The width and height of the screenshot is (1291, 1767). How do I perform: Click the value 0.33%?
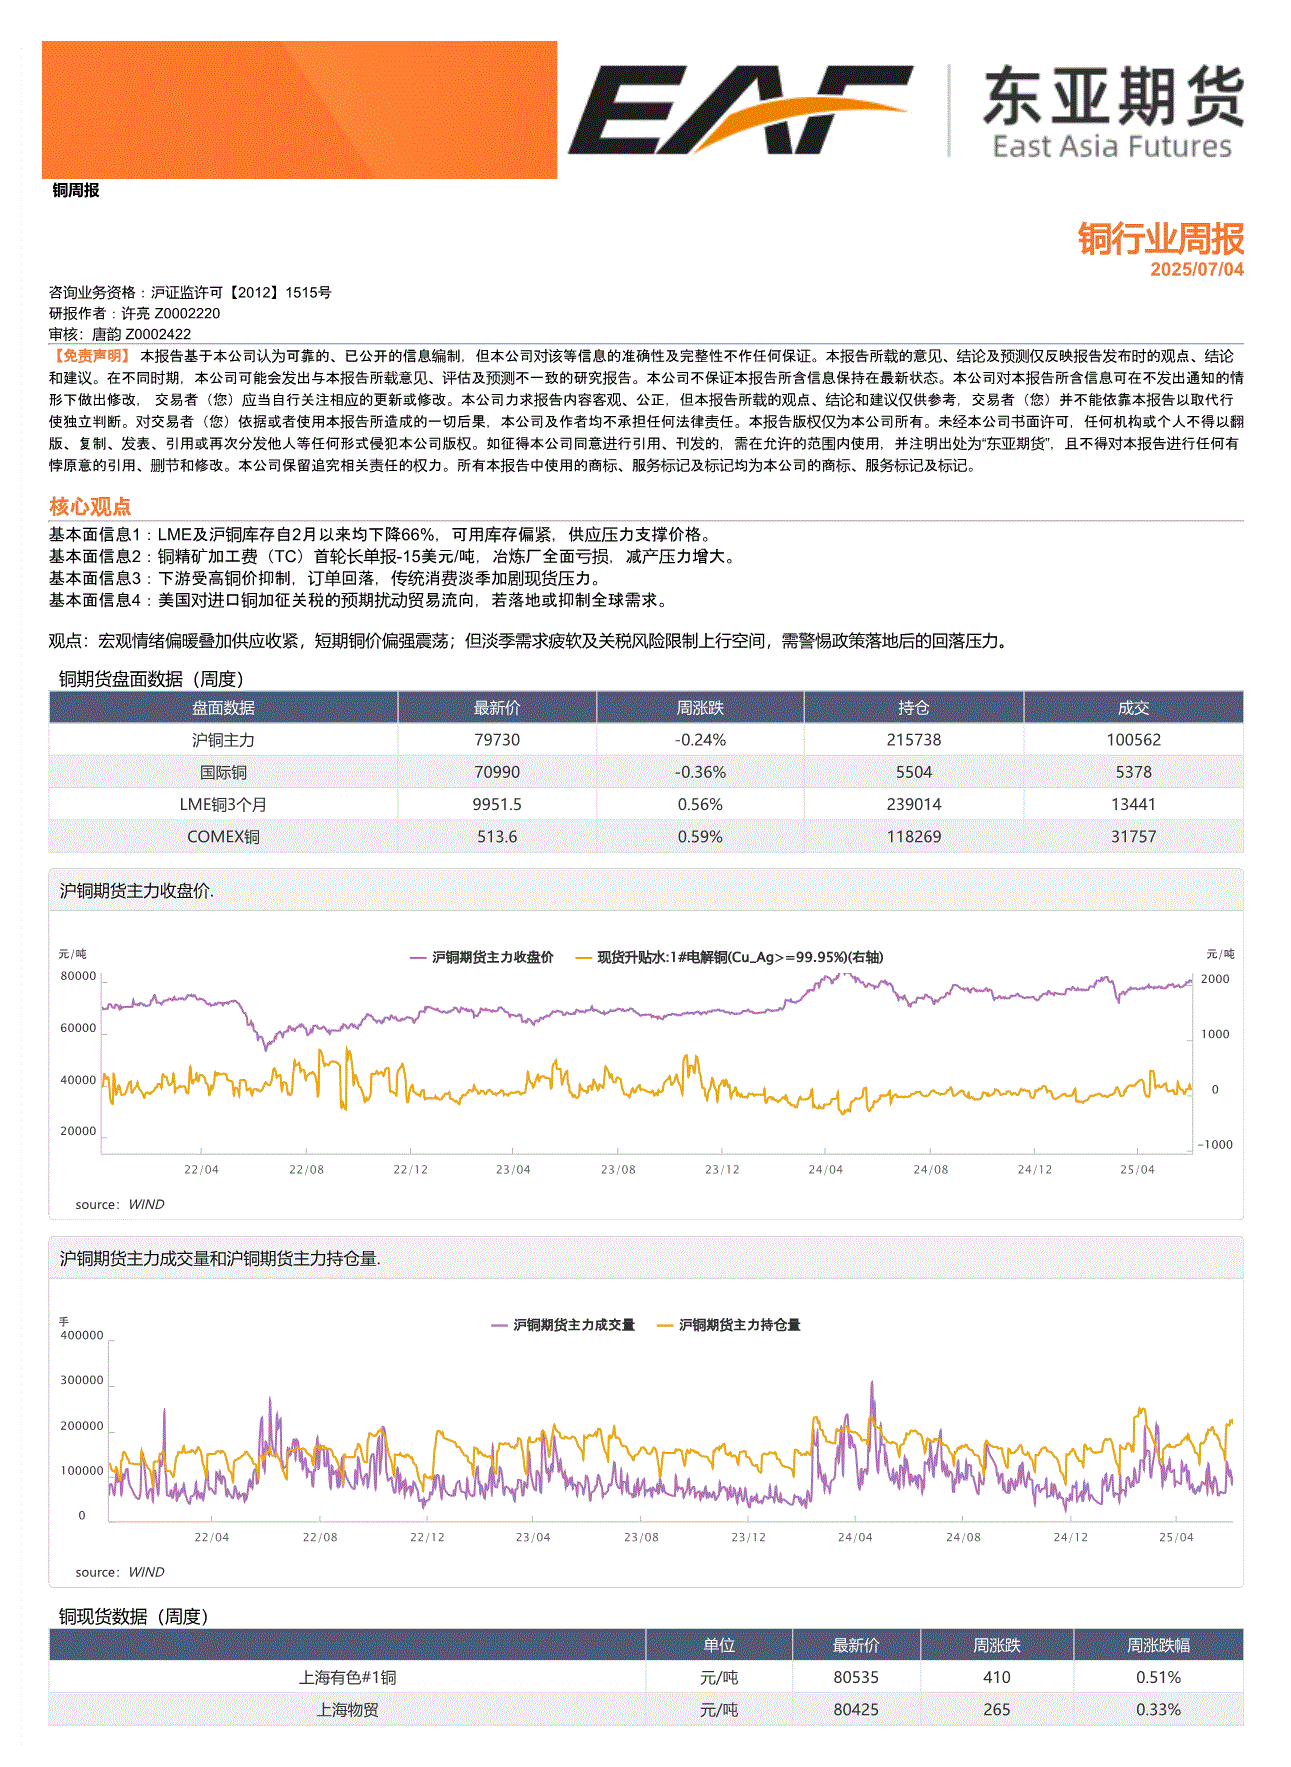[x=1158, y=1709]
